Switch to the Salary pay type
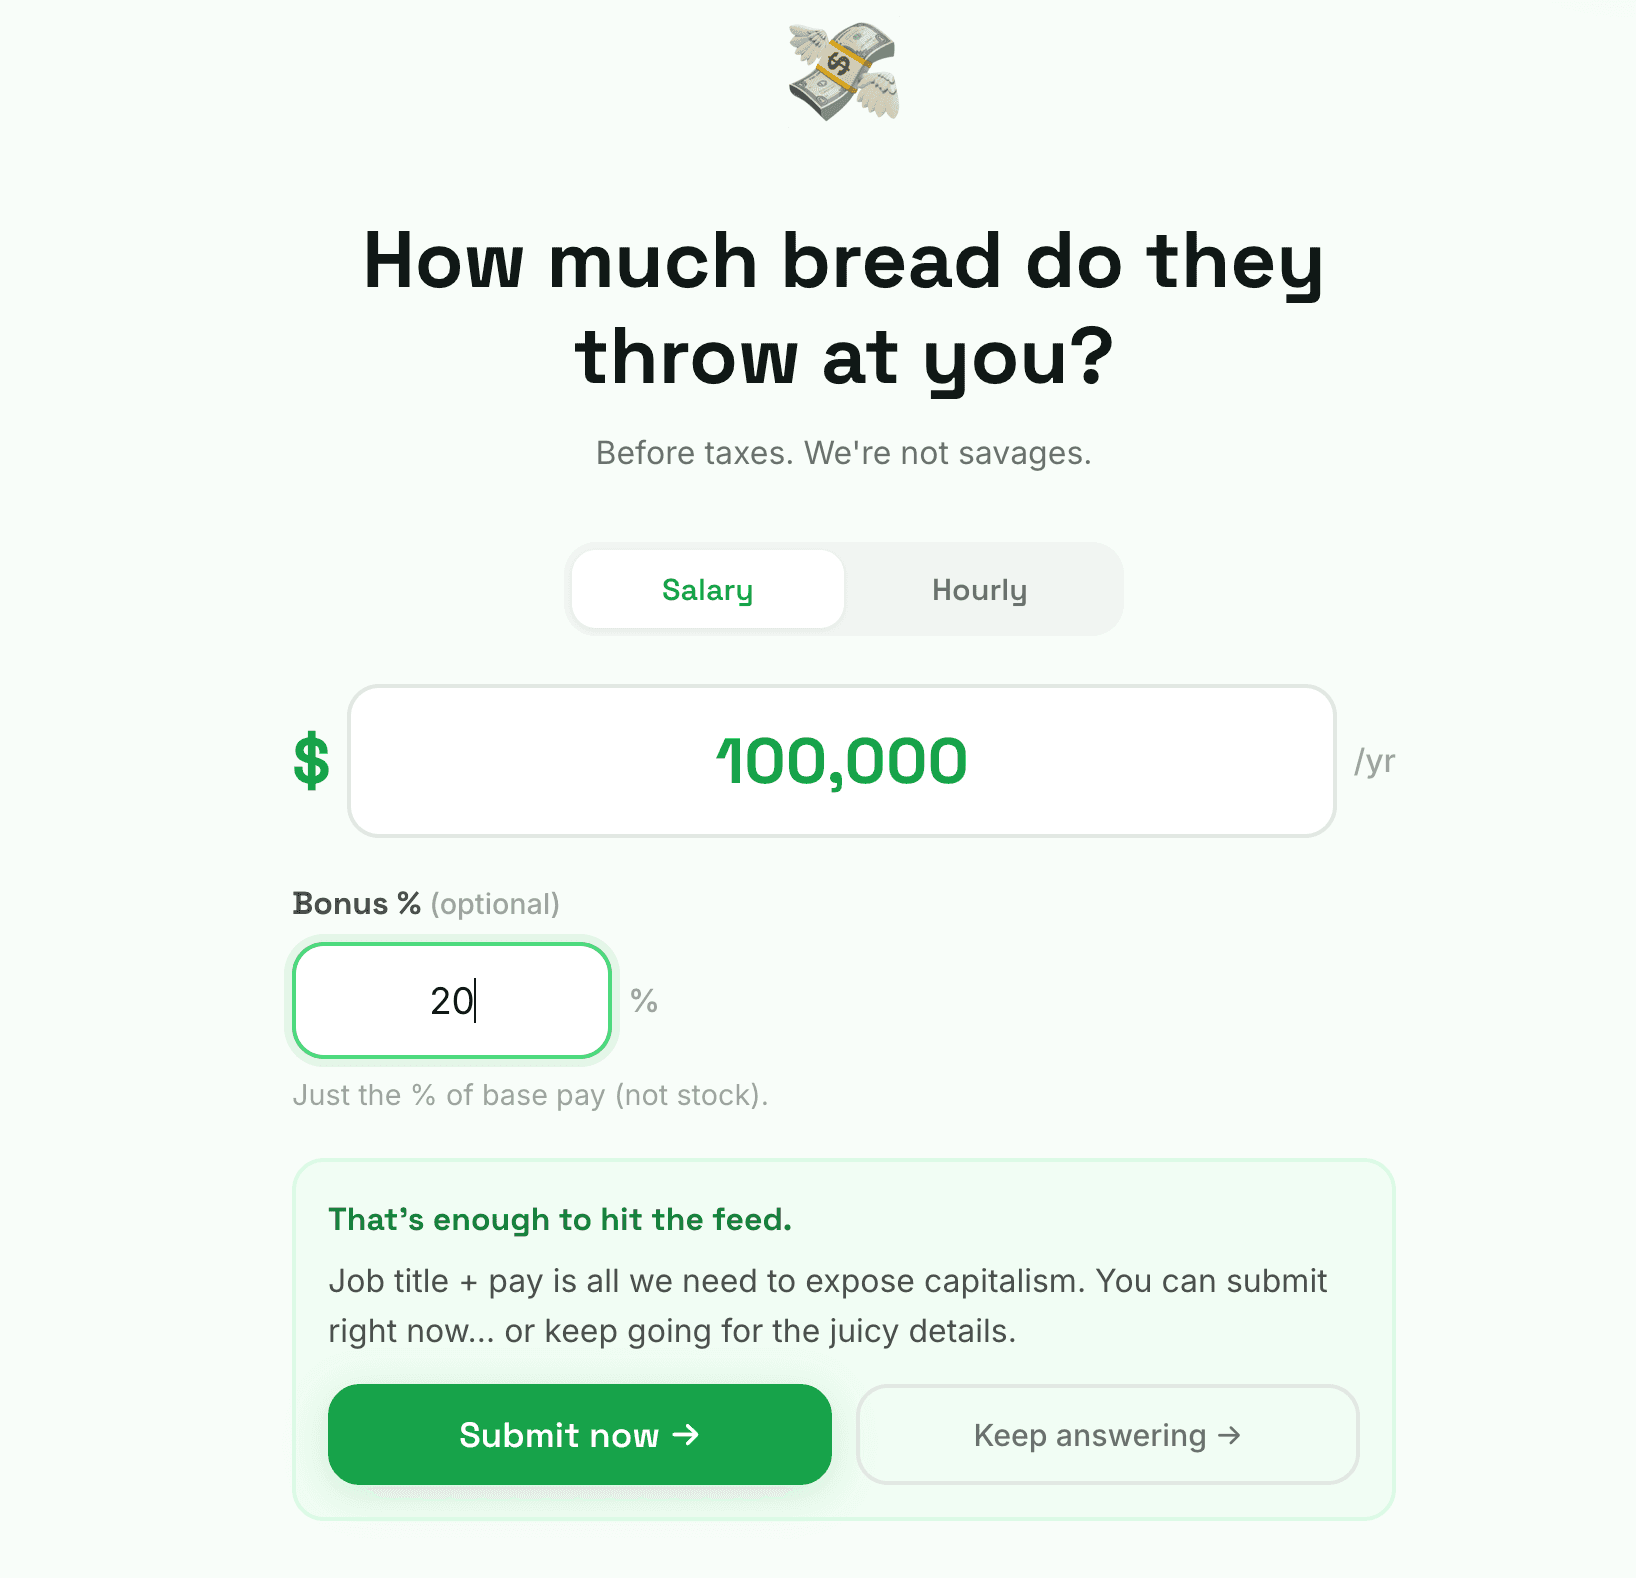The width and height of the screenshot is (1636, 1578). click(707, 590)
